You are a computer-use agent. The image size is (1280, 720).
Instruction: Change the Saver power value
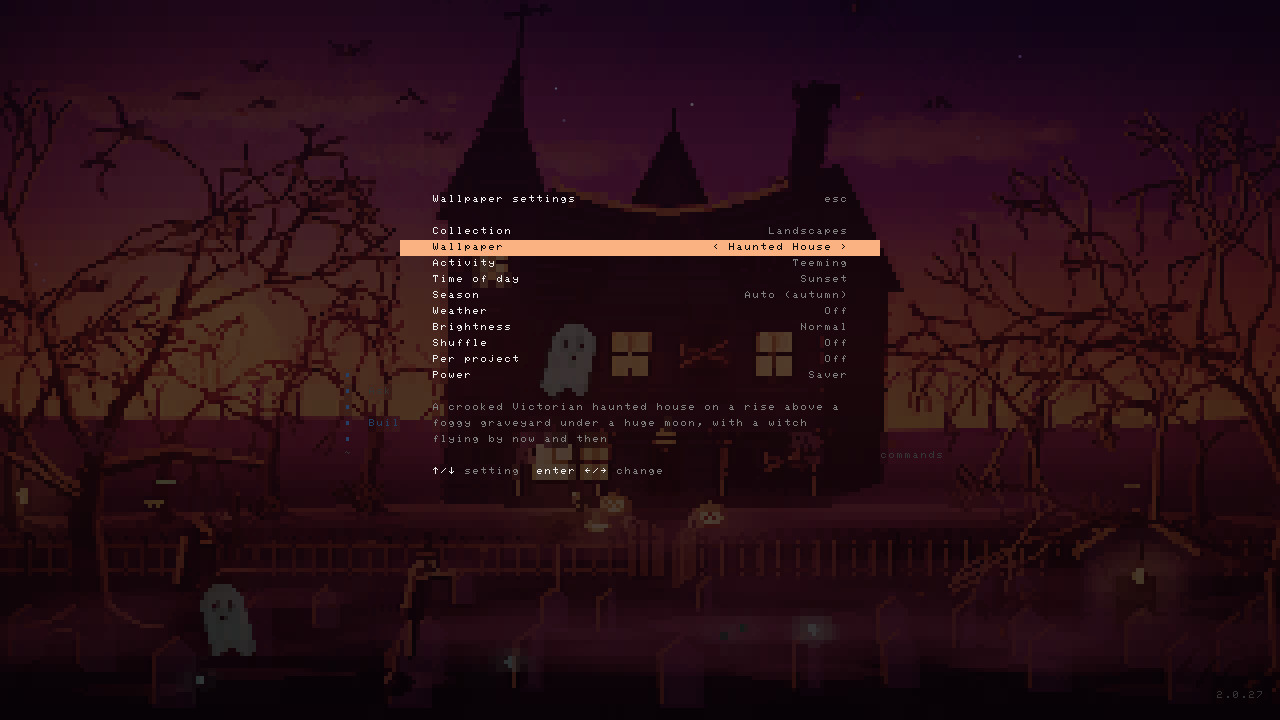pos(828,375)
